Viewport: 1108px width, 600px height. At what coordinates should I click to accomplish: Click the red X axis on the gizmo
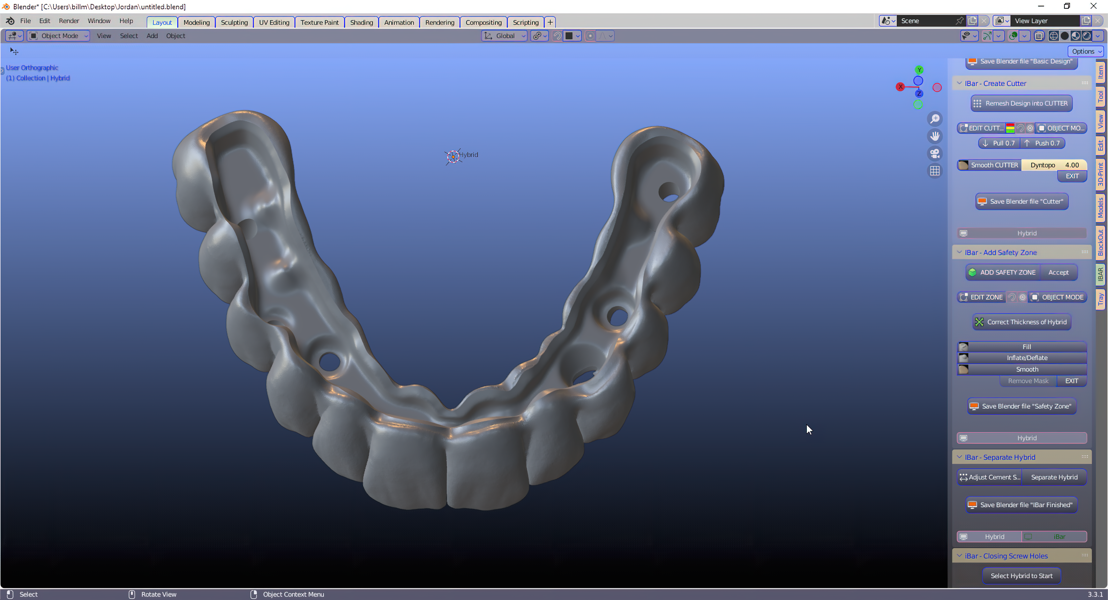(x=900, y=87)
